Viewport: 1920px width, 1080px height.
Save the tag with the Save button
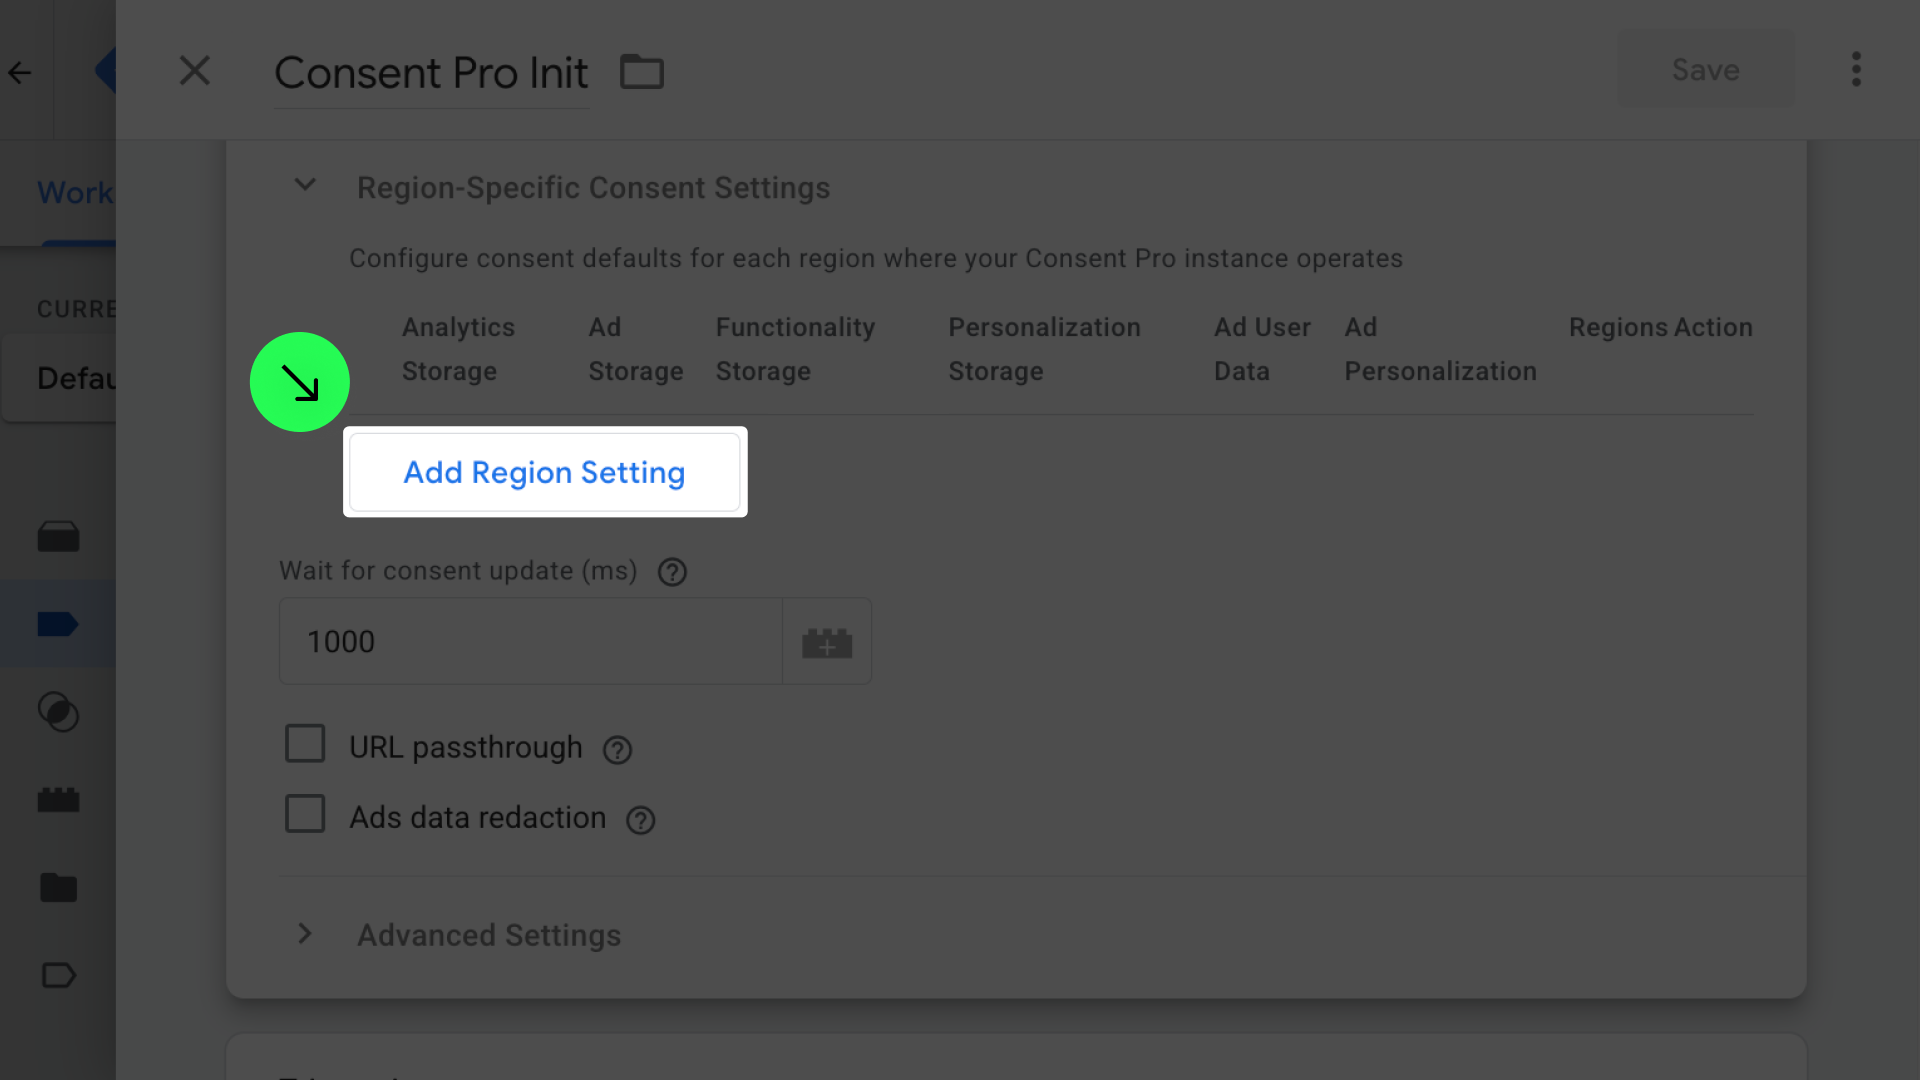(1706, 70)
